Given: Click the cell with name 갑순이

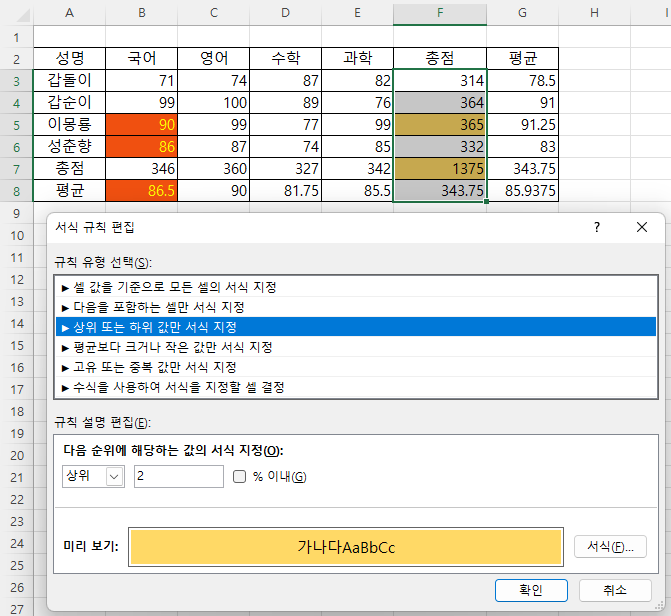Looking at the screenshot, I should [69, 102].
